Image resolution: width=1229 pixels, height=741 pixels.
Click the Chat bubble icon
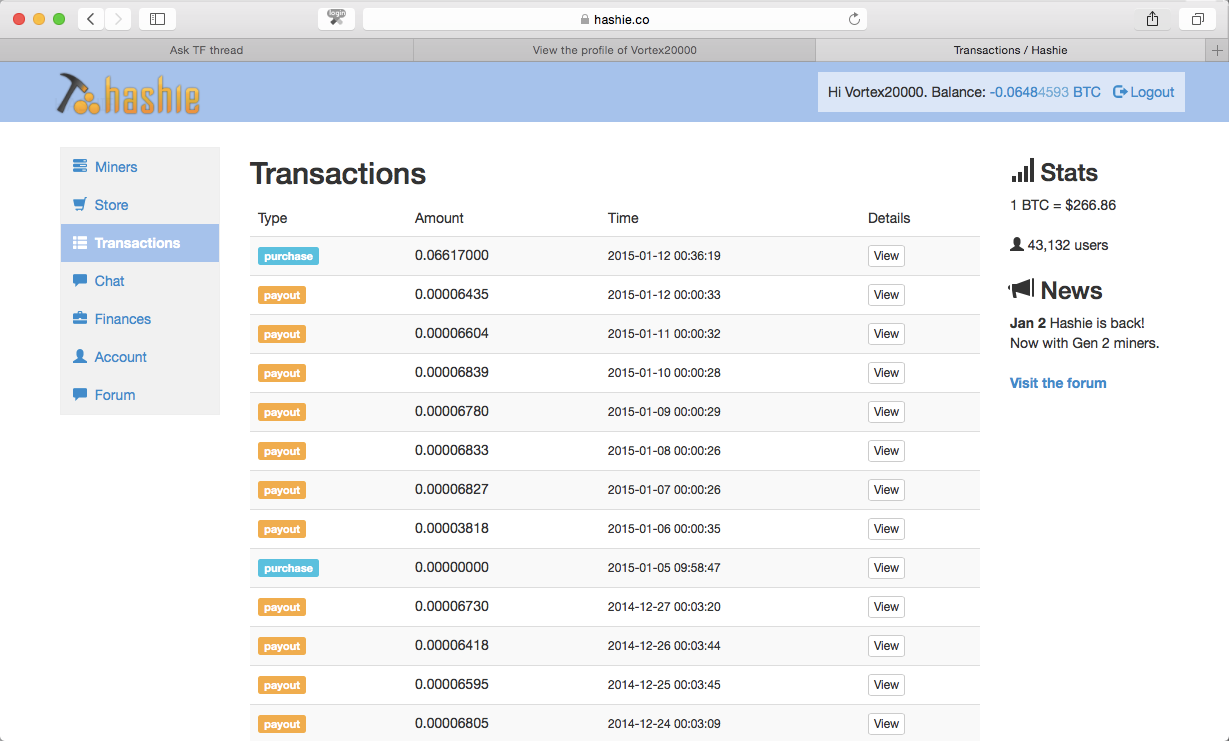pyautogui.click(x=80, y=281)
